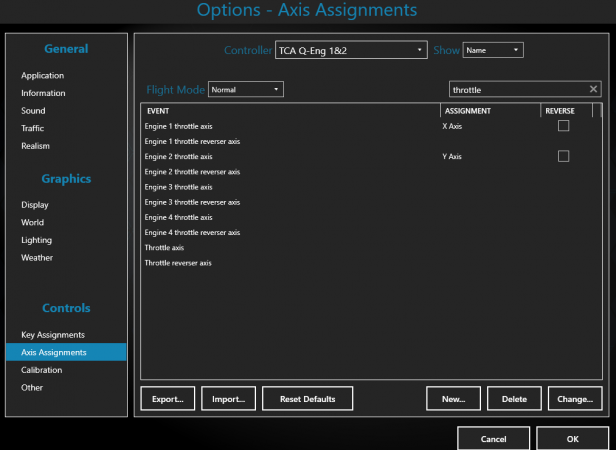The height and width of the screenshot is (450, 616).
Task: Toggle Reverse checkbox for Engine 1 throttle axis
Action: (x=563, y=126)
